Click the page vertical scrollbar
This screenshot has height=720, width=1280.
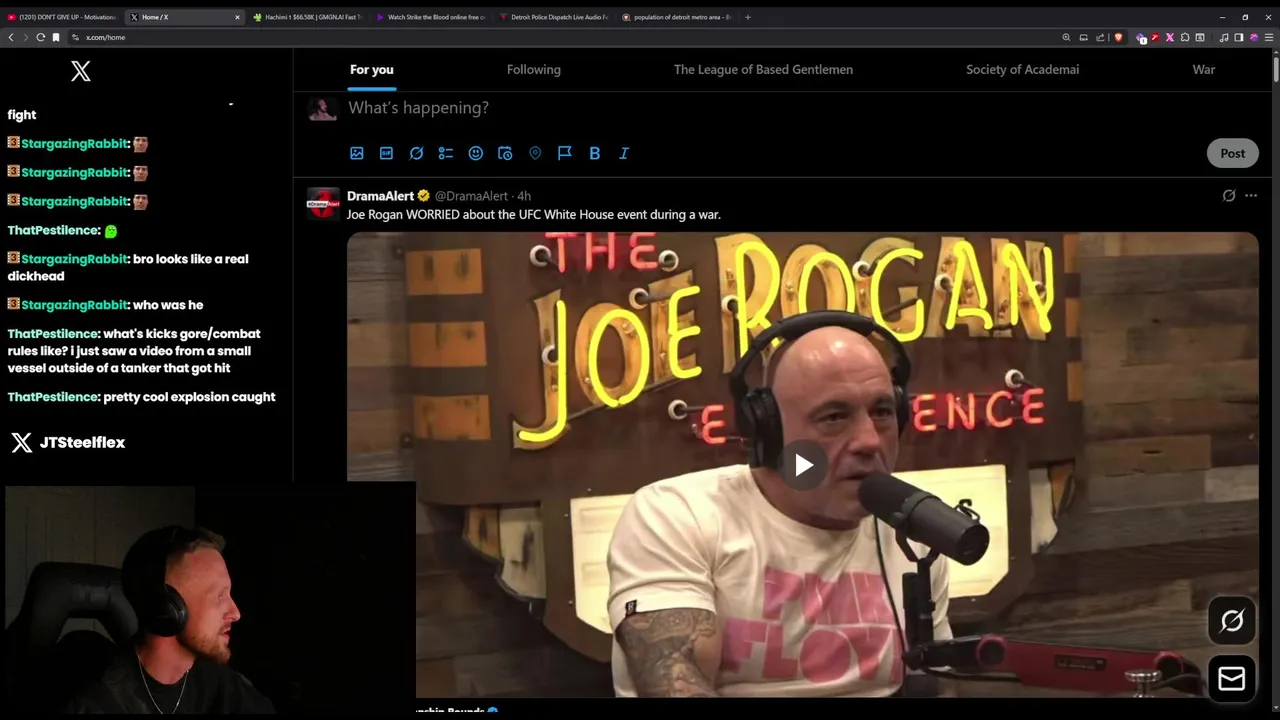click(1275, 69)
